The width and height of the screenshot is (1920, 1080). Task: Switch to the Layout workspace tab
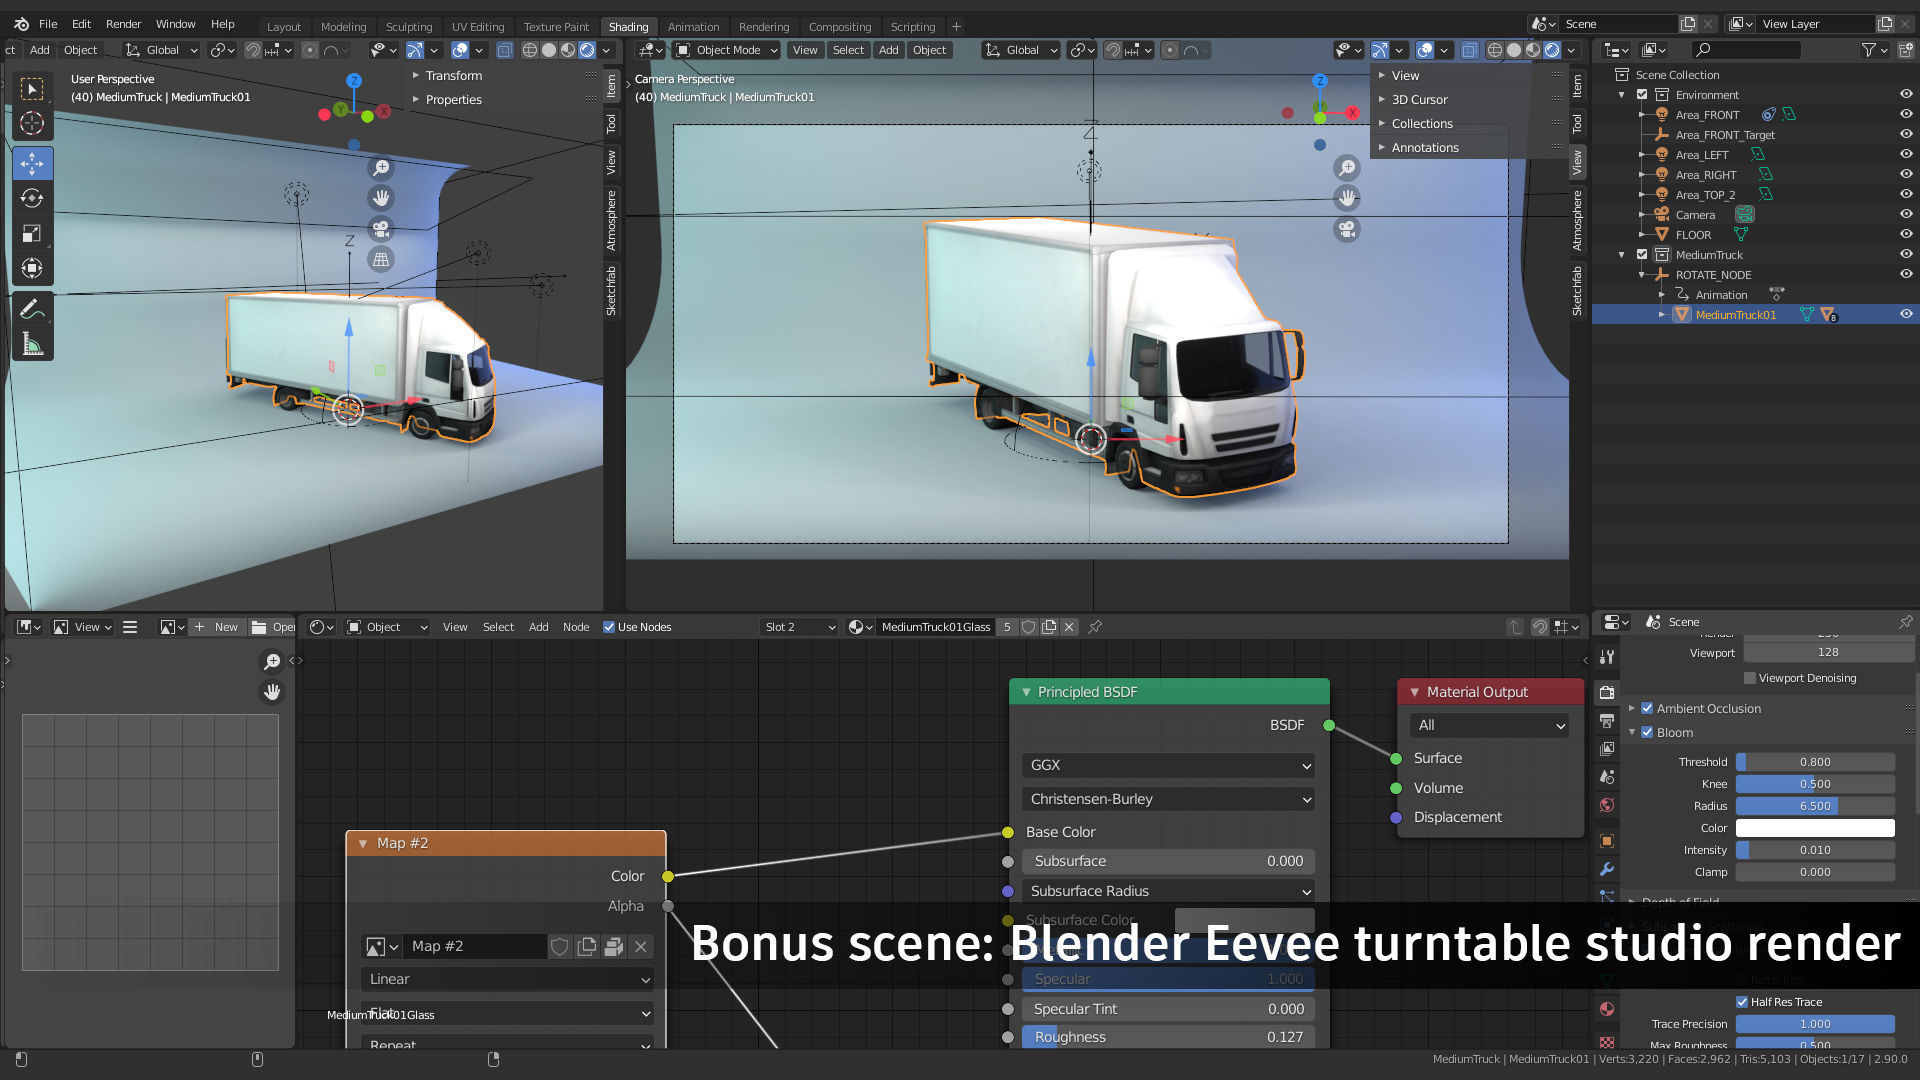pyautogui.click(x=284, y=27)
